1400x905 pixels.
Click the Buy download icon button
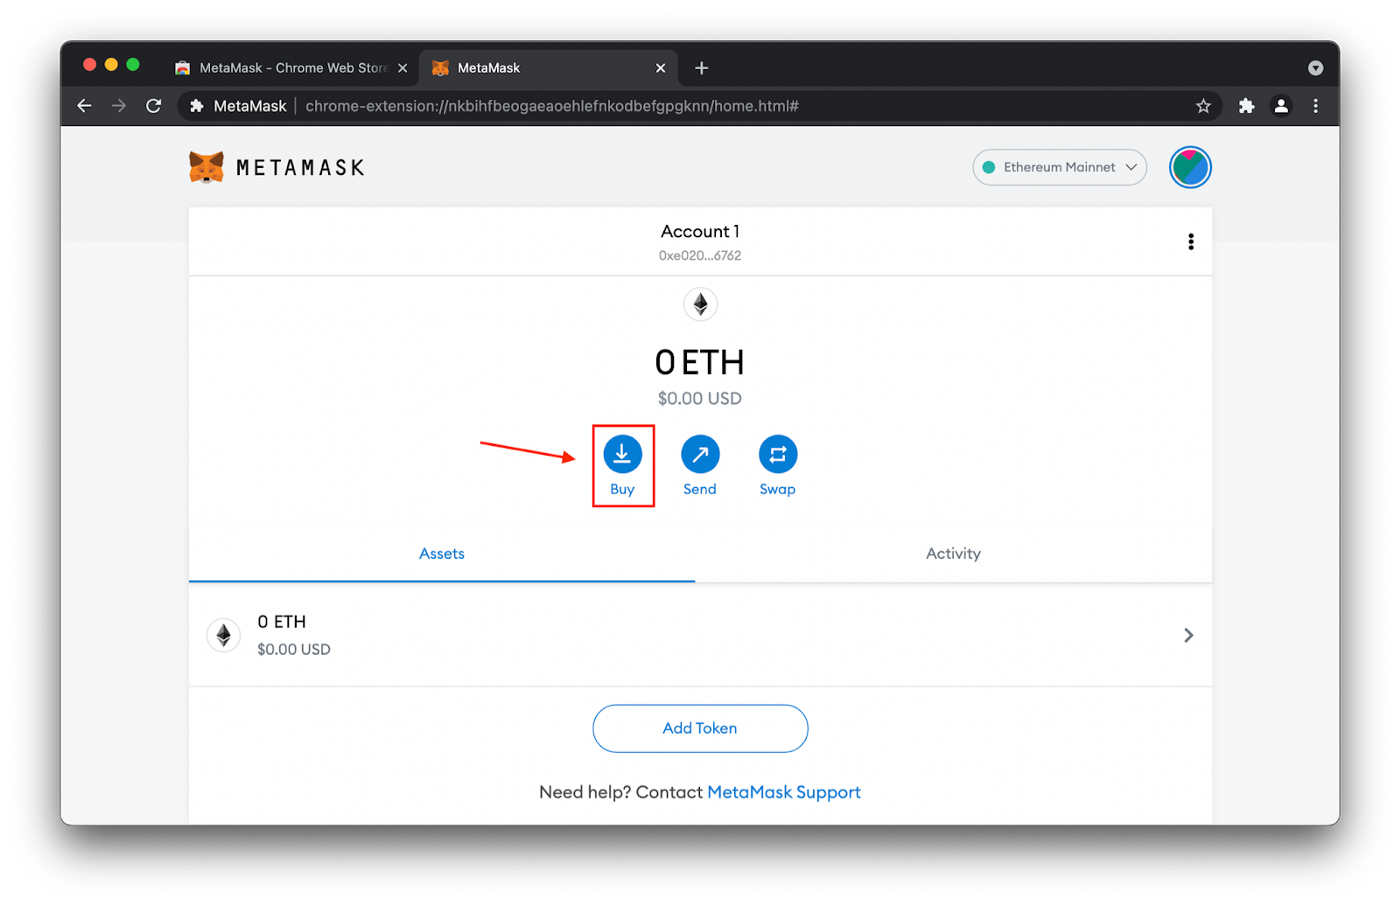pos(622,454)
